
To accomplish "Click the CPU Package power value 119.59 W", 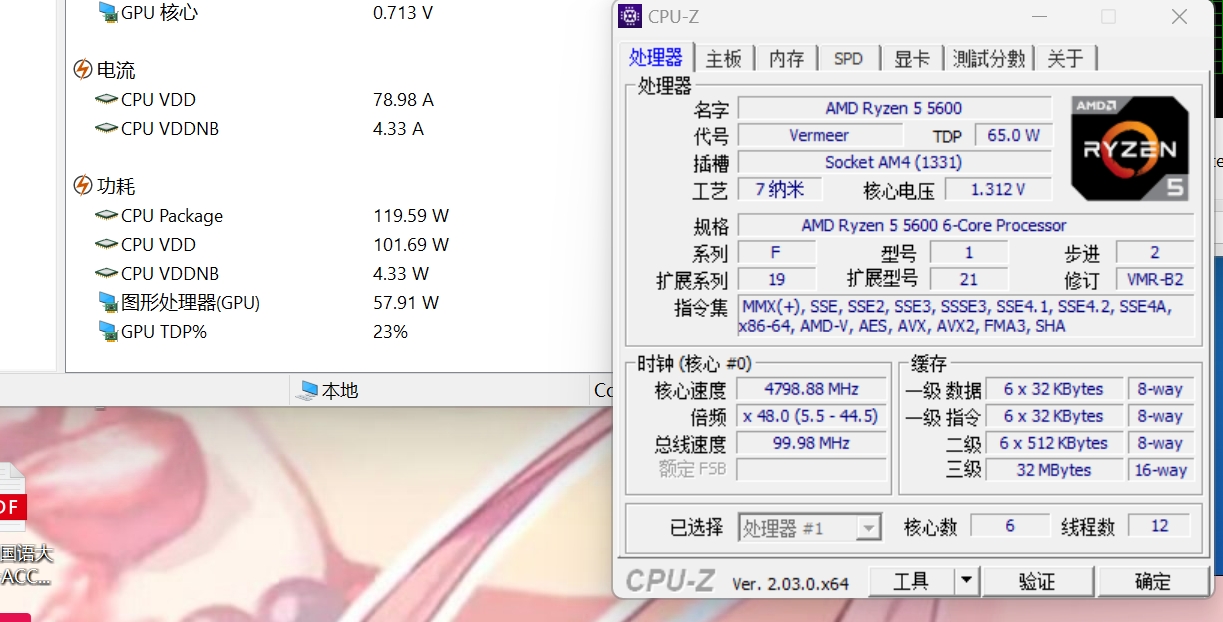I will 411,216.
